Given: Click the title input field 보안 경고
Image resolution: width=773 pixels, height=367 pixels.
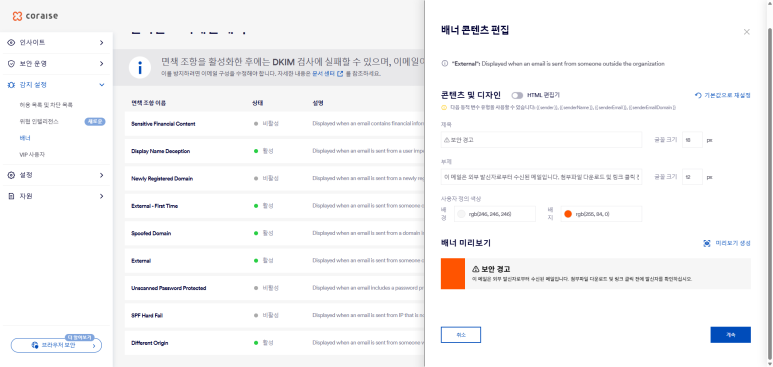Looking at the screenshot, I should point(541,140).
